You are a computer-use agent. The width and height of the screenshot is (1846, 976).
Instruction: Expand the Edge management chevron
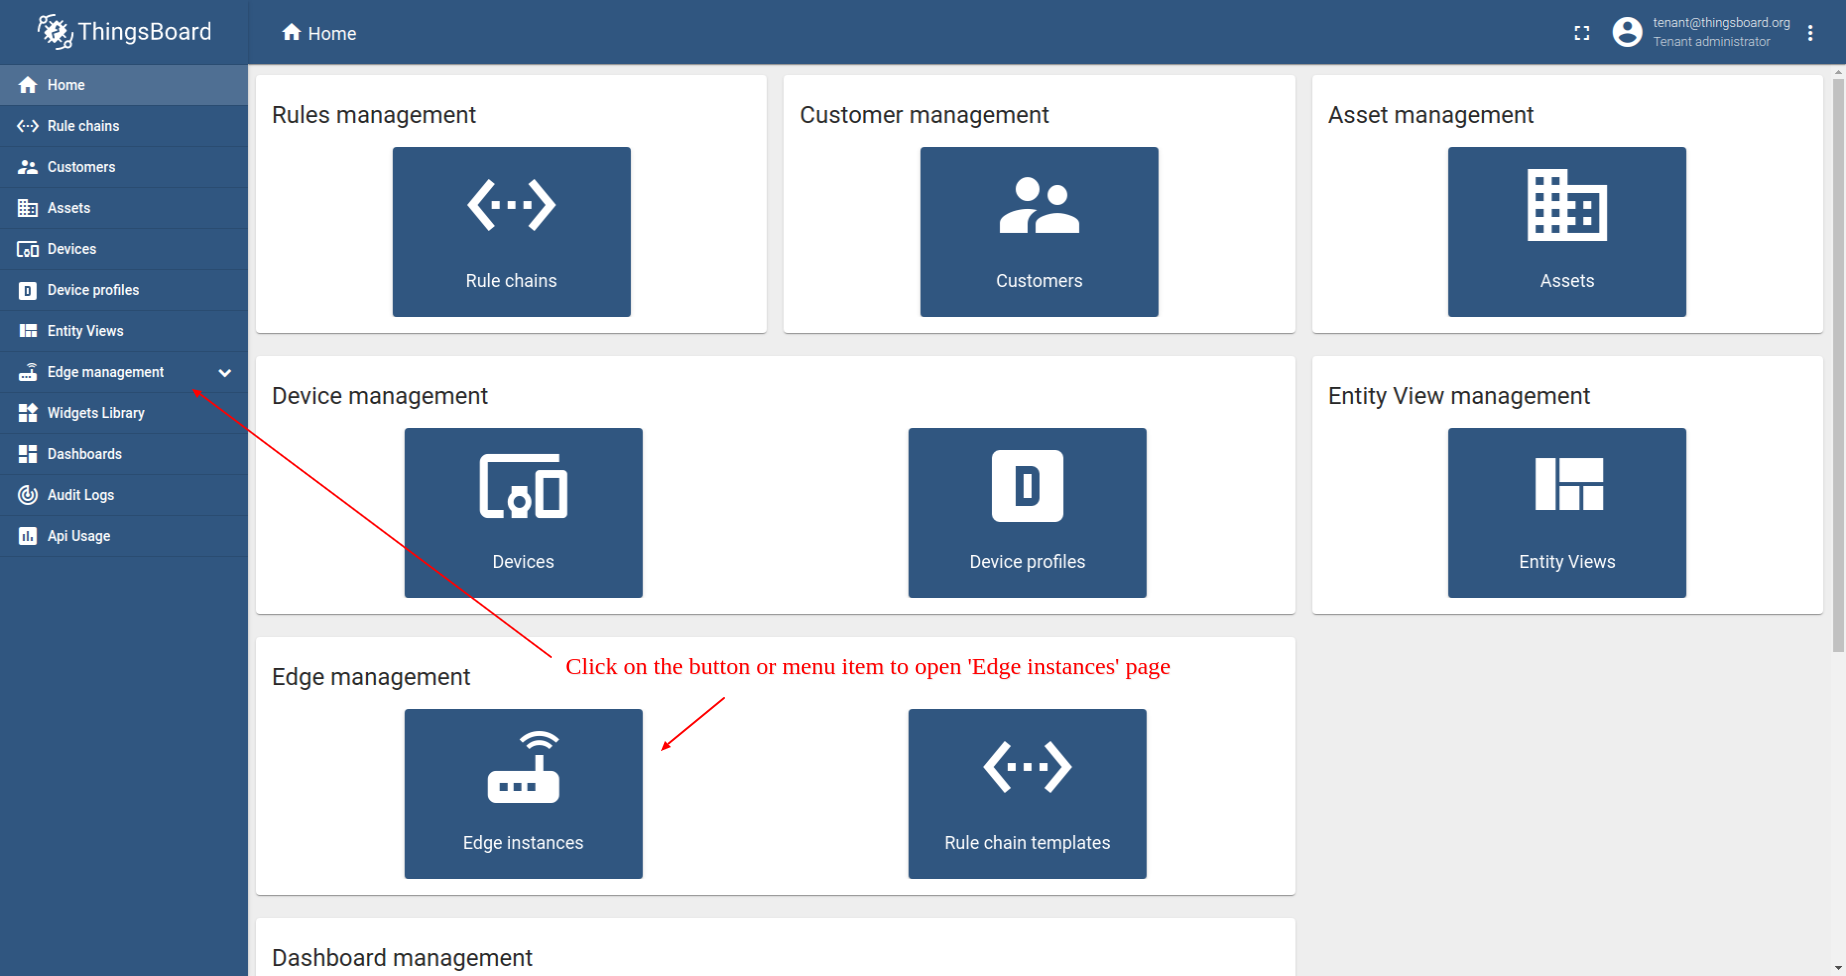point(225,373)
